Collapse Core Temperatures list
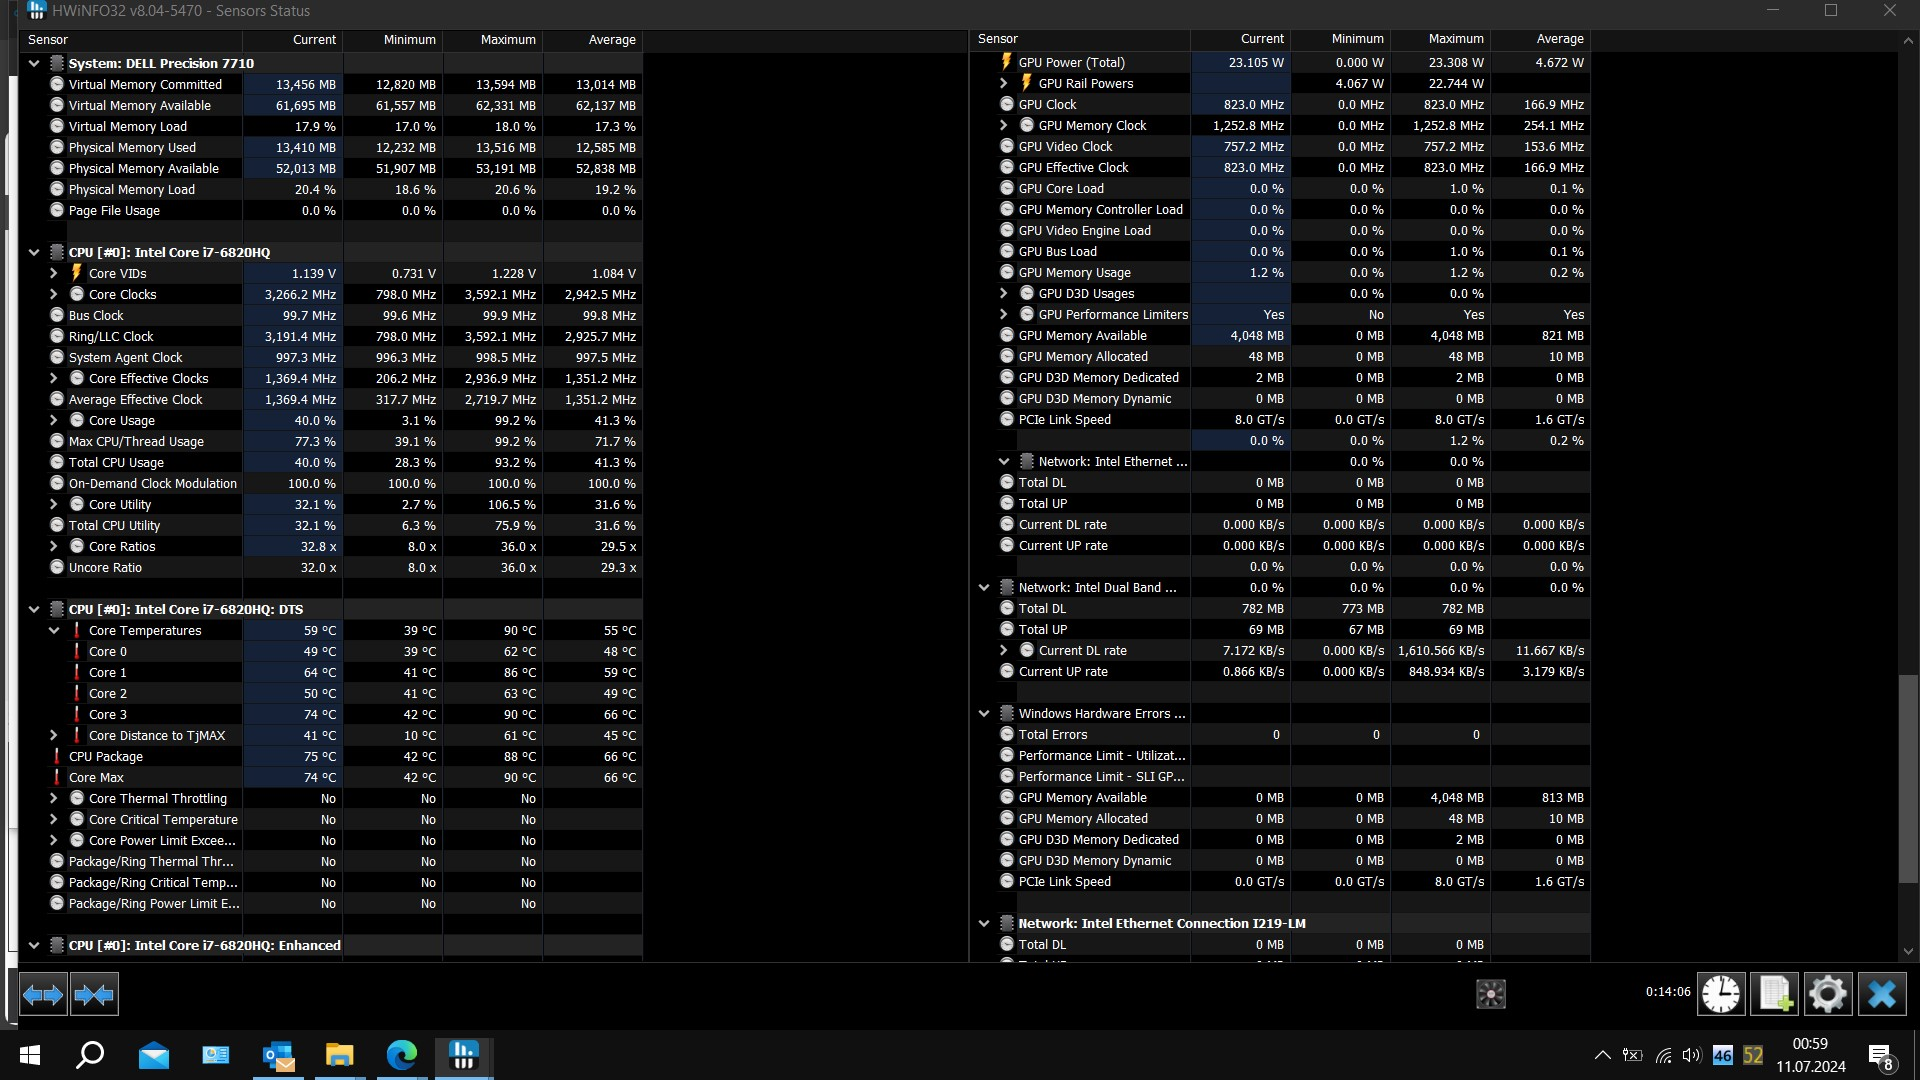Viewport: 1920px width, 1080px height. click(54, 630)
